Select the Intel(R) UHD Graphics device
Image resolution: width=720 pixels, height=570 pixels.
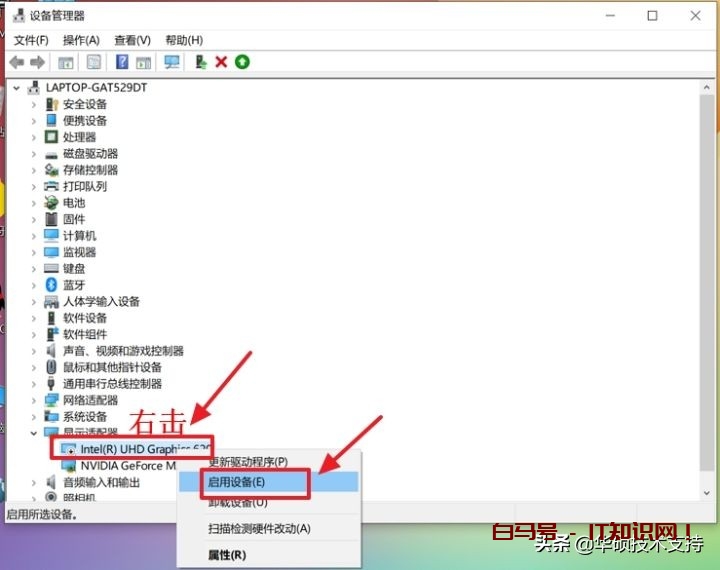coord(140,449)
